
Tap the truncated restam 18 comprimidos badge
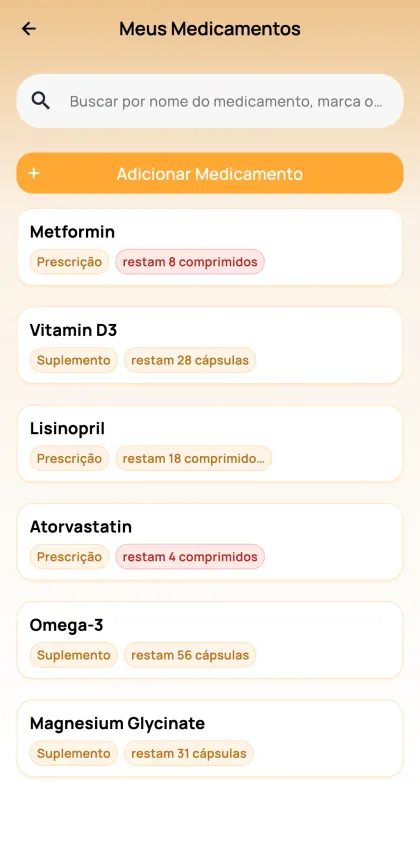point(193,459)
